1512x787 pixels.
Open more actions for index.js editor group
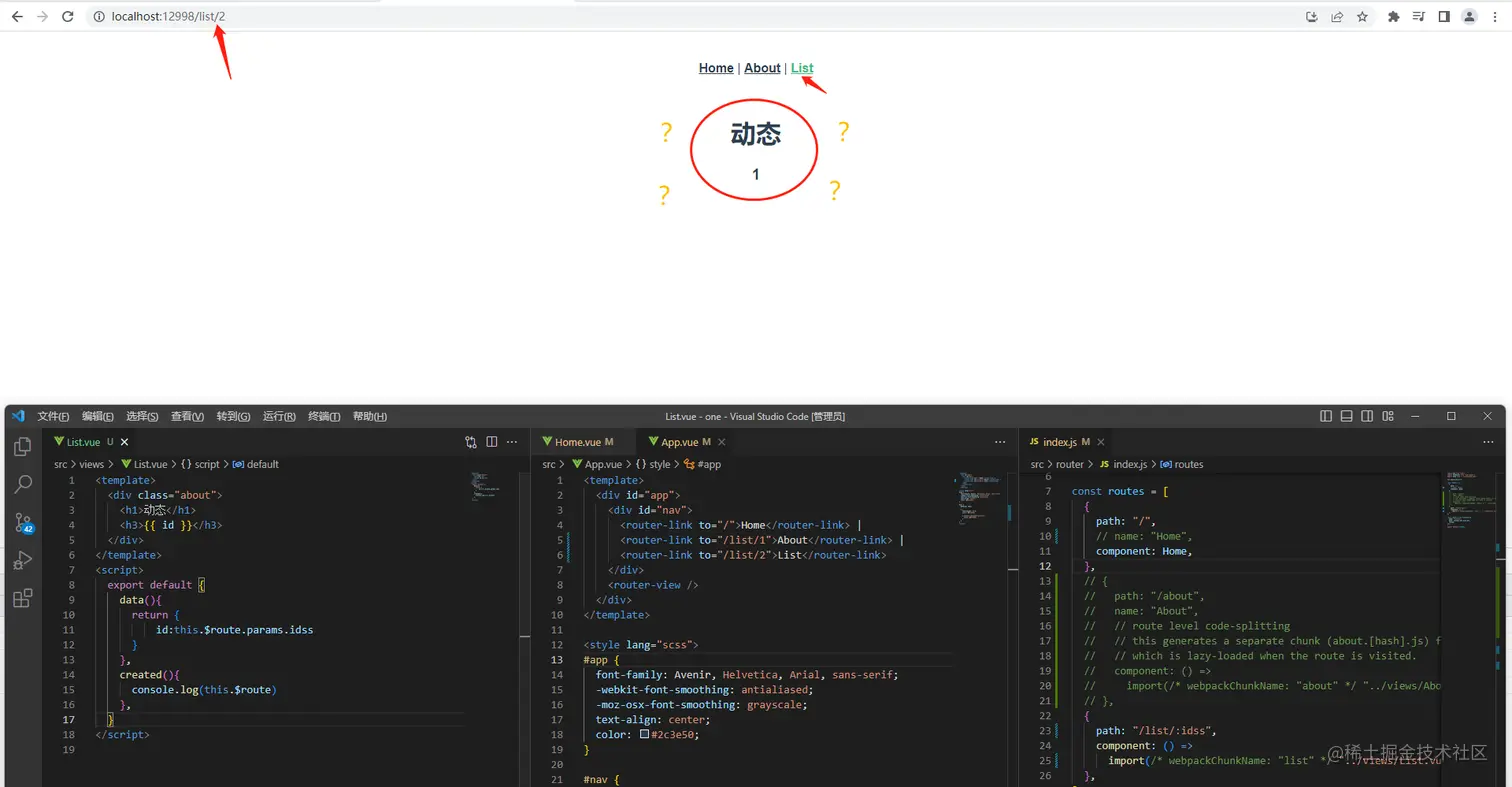click(1488, 442)
